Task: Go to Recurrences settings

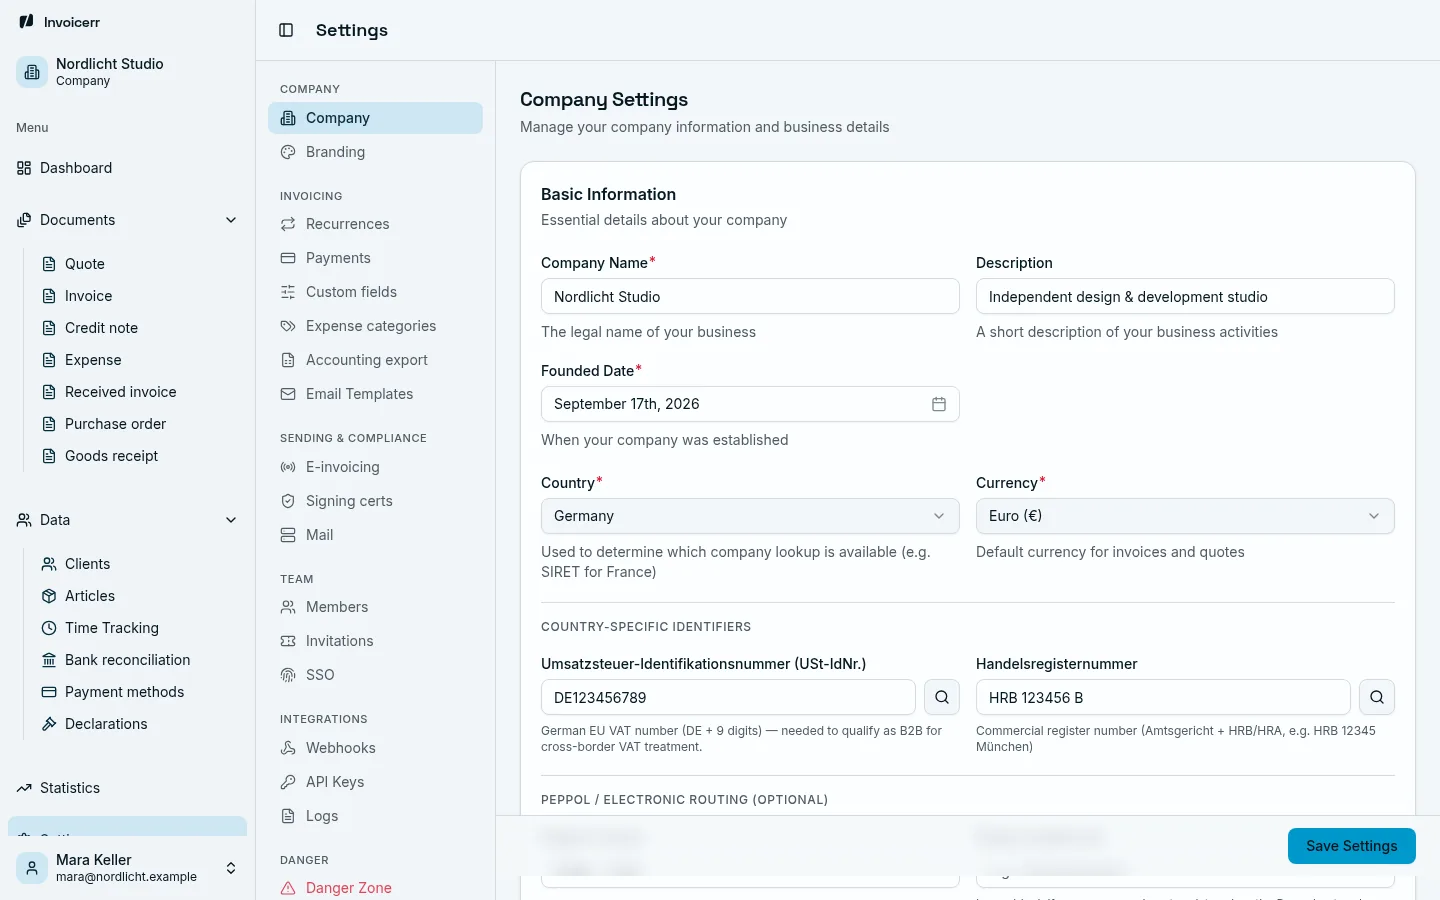Action: point(375,224)
